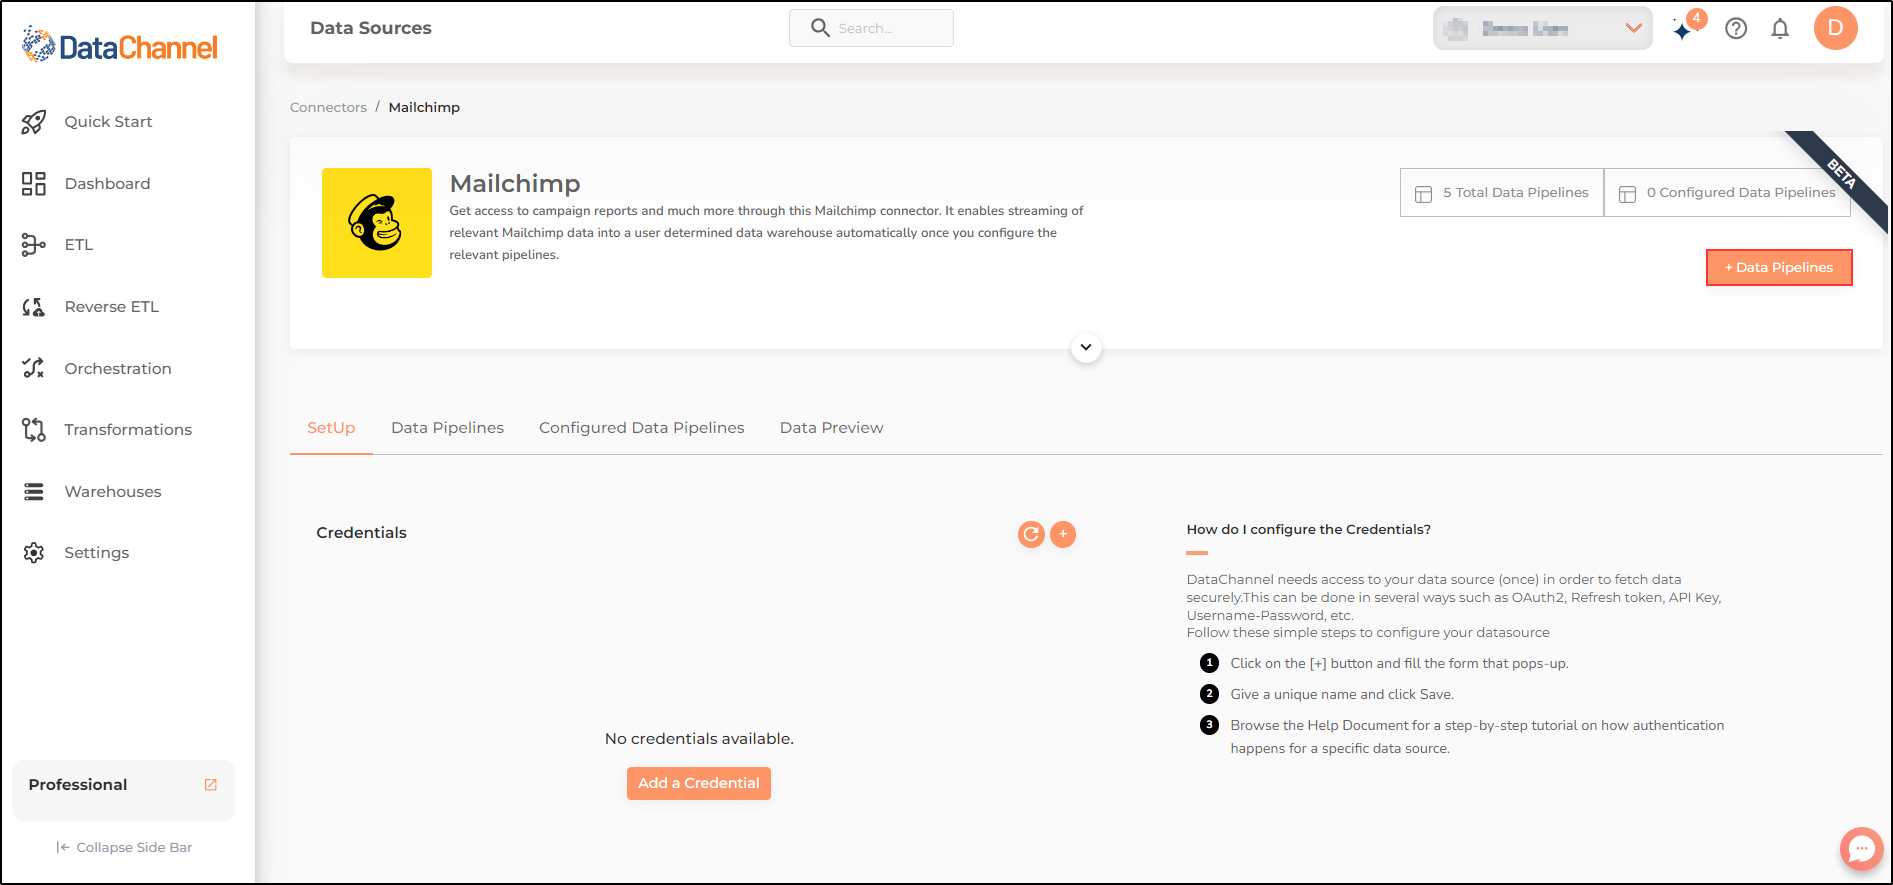
Task: Open Warehouses menu item
Action: (x=113, y=492)
